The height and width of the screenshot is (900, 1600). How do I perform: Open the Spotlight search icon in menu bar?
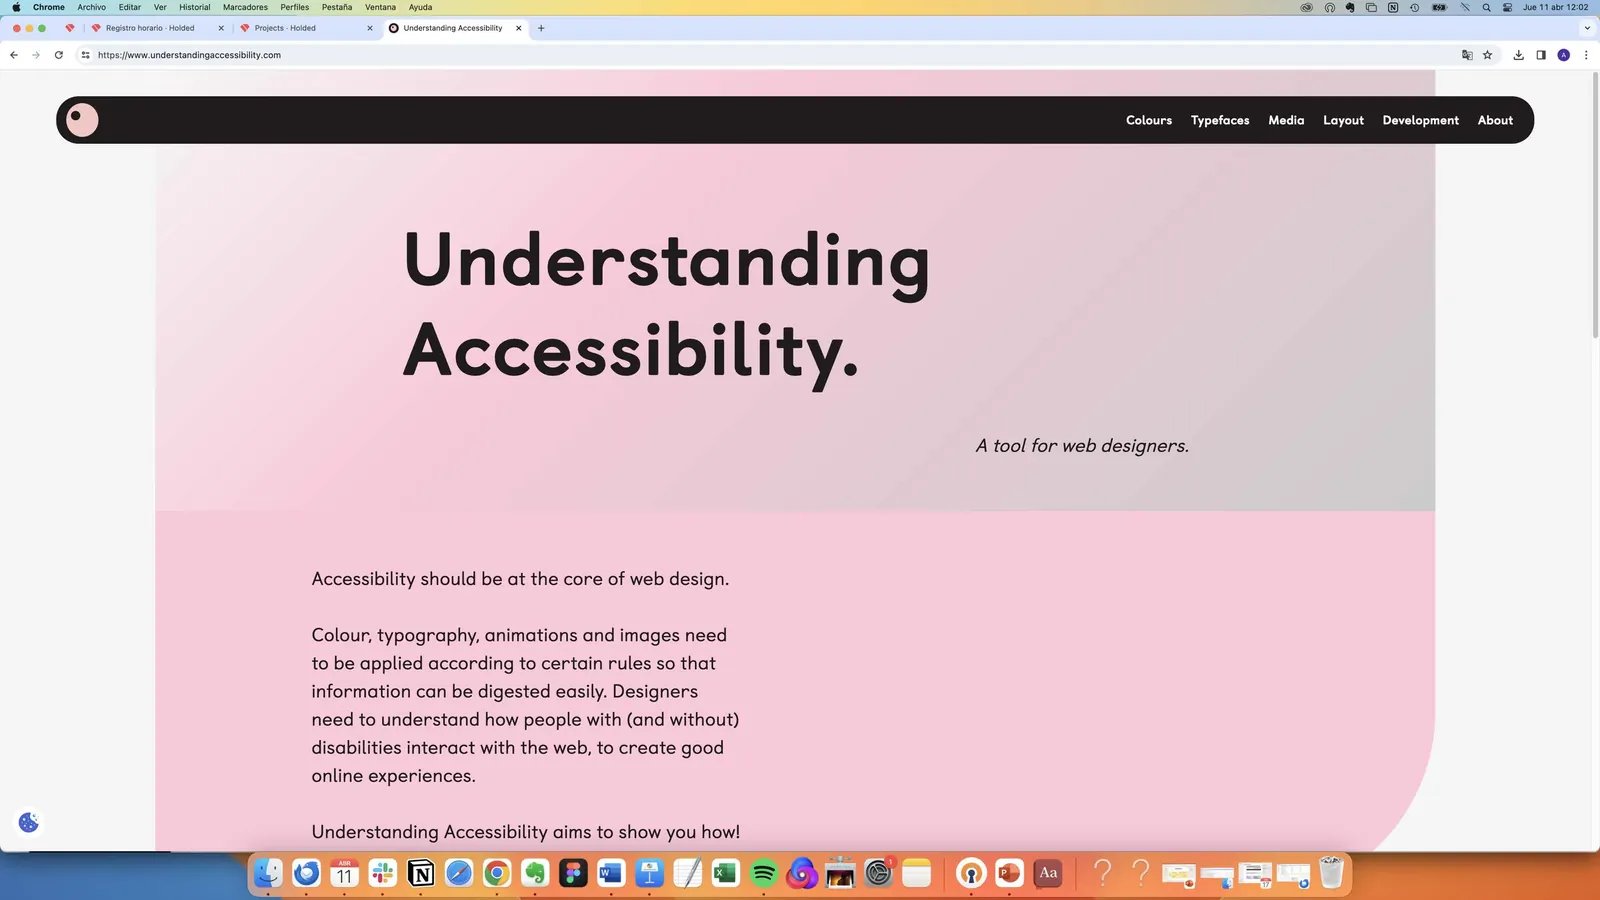[x=1487, y=7]
